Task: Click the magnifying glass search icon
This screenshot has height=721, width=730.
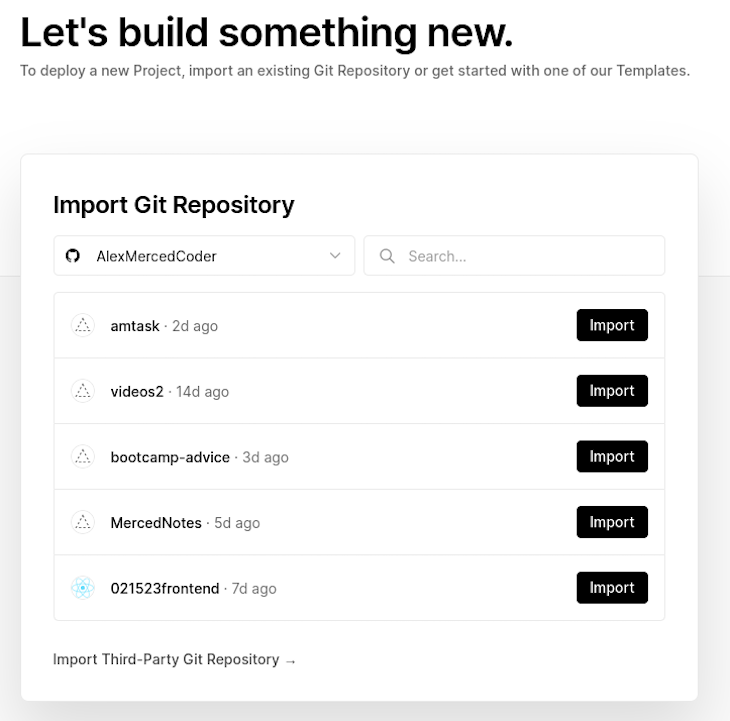Action: [x=387, y=256]
